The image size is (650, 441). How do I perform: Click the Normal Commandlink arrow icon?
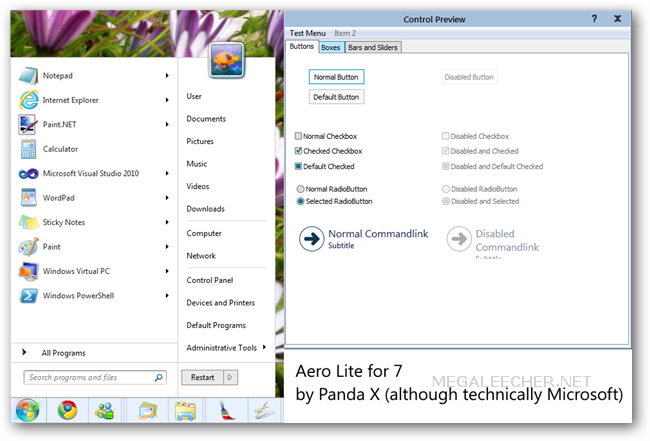pyautogui.click(x=311, y=239)
